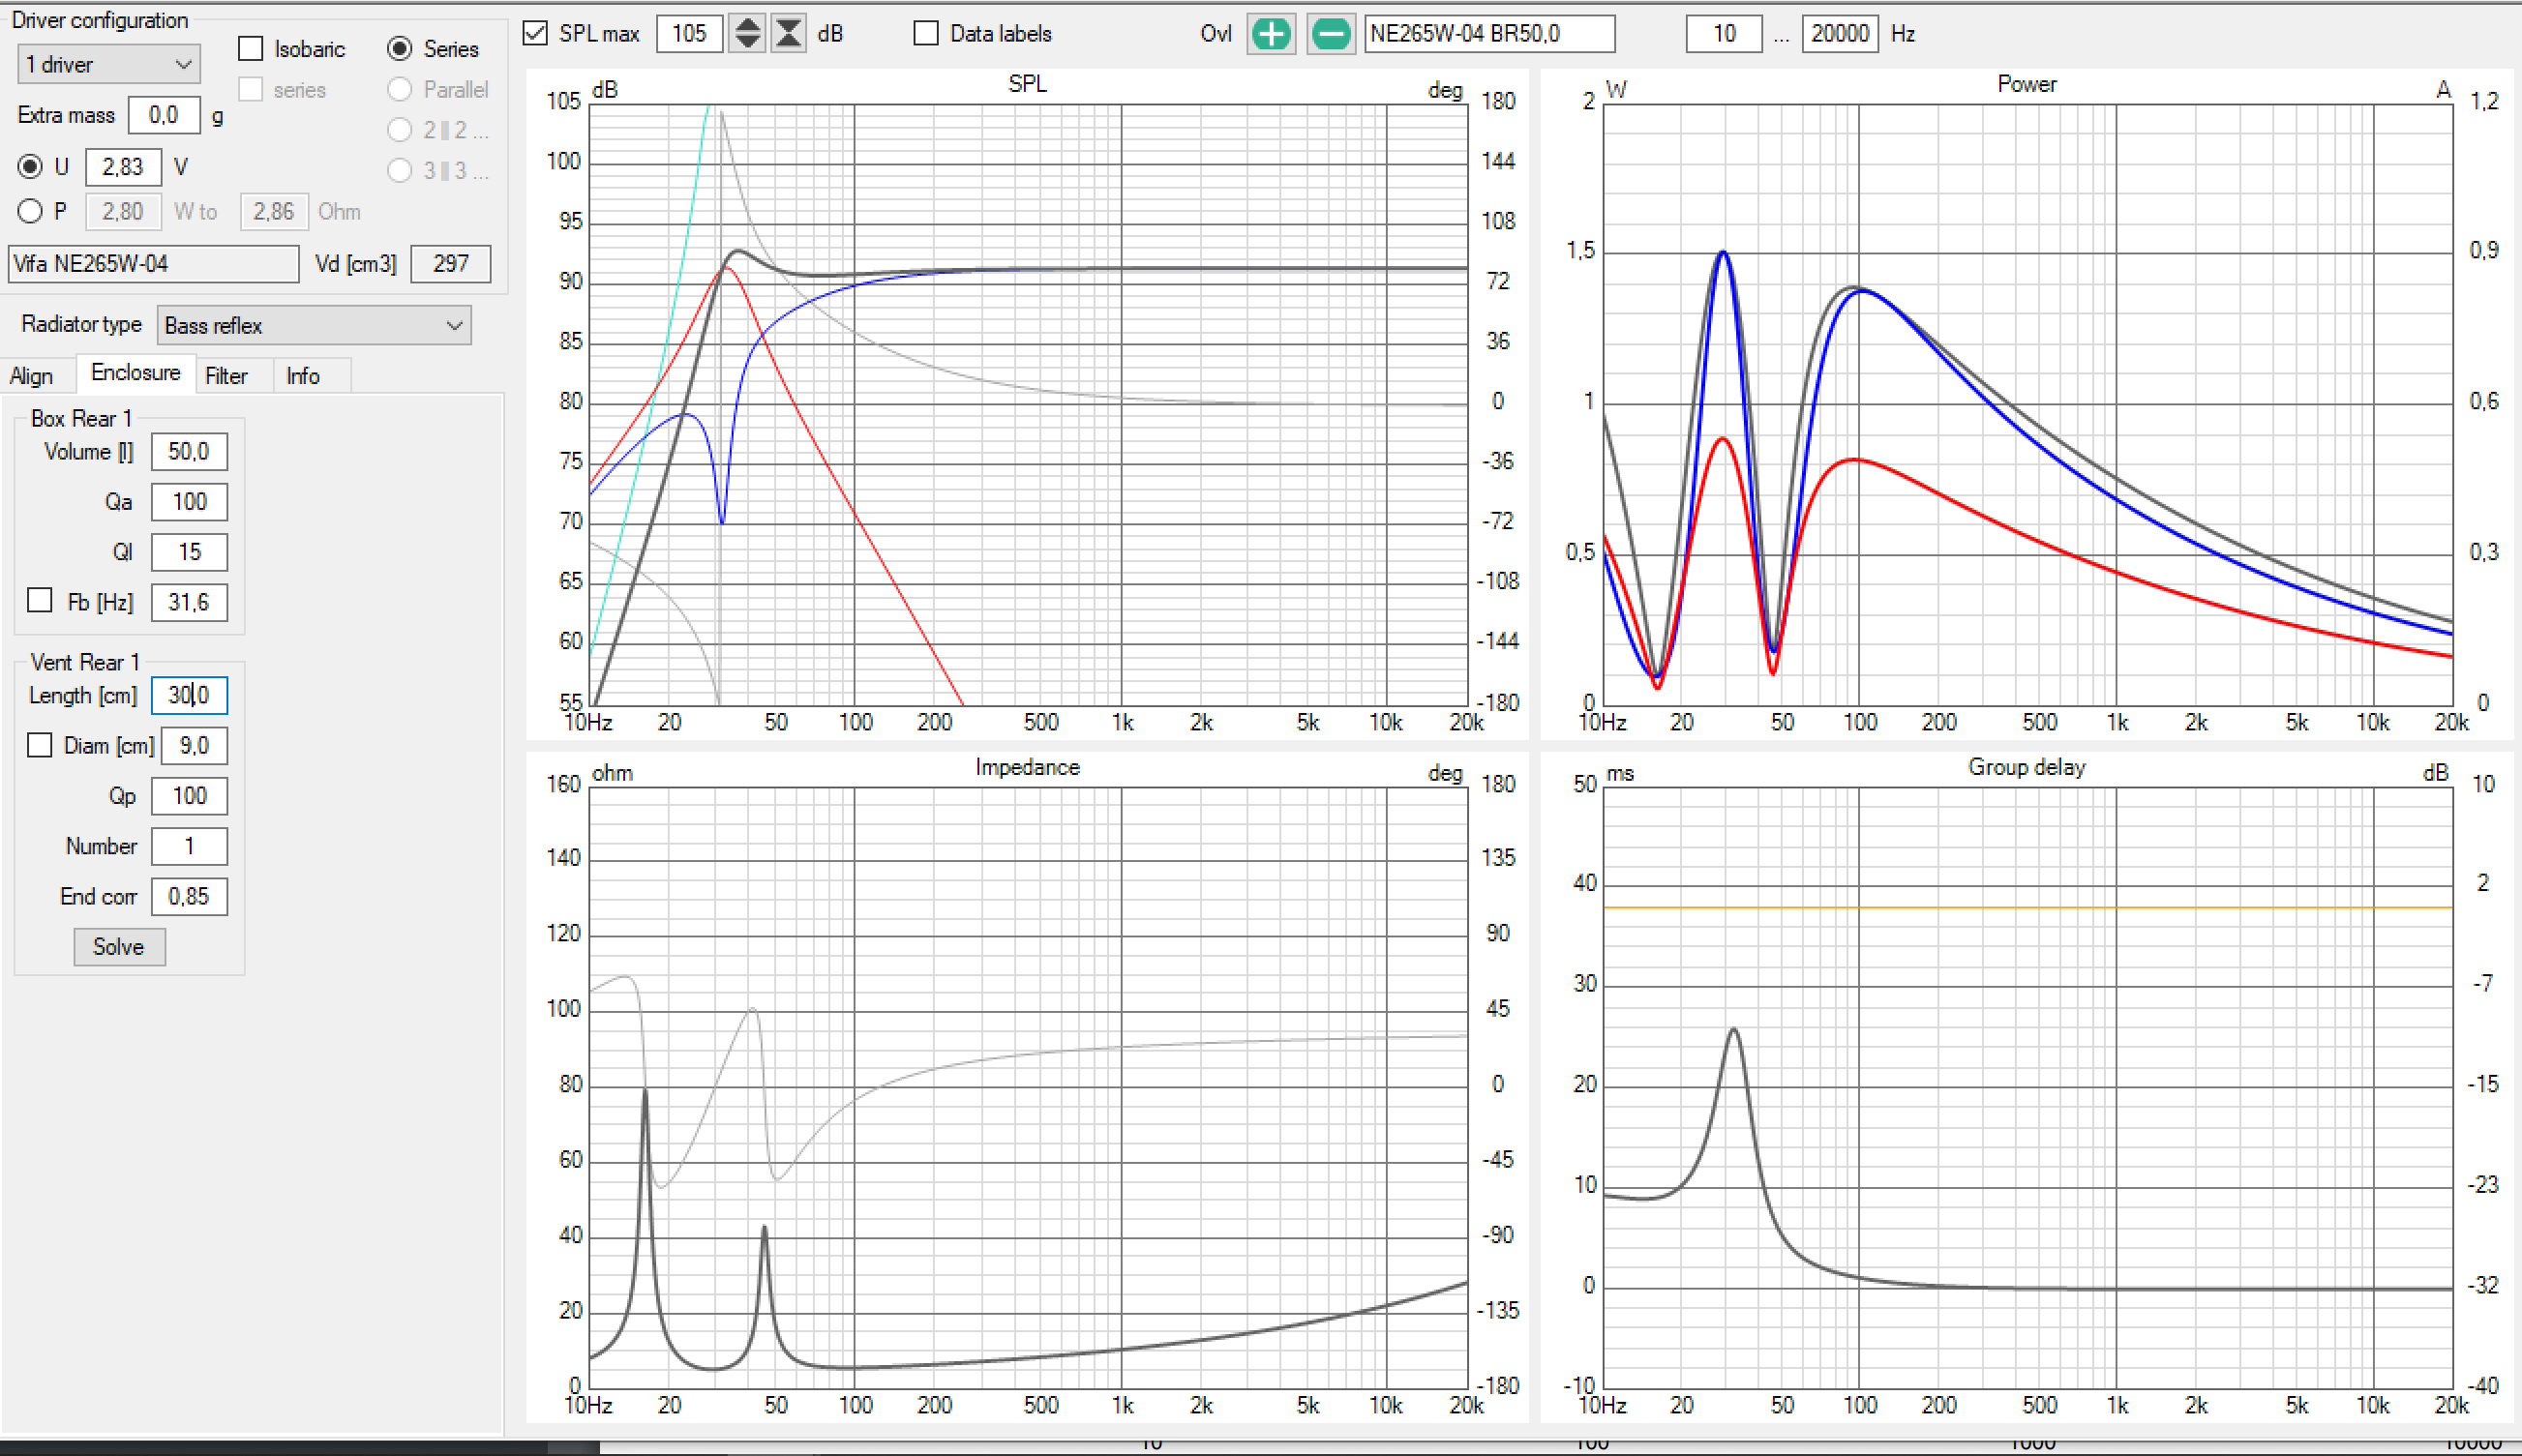Click the Ovl label
The image size is (2522, 1456).
coord(1215,34)
